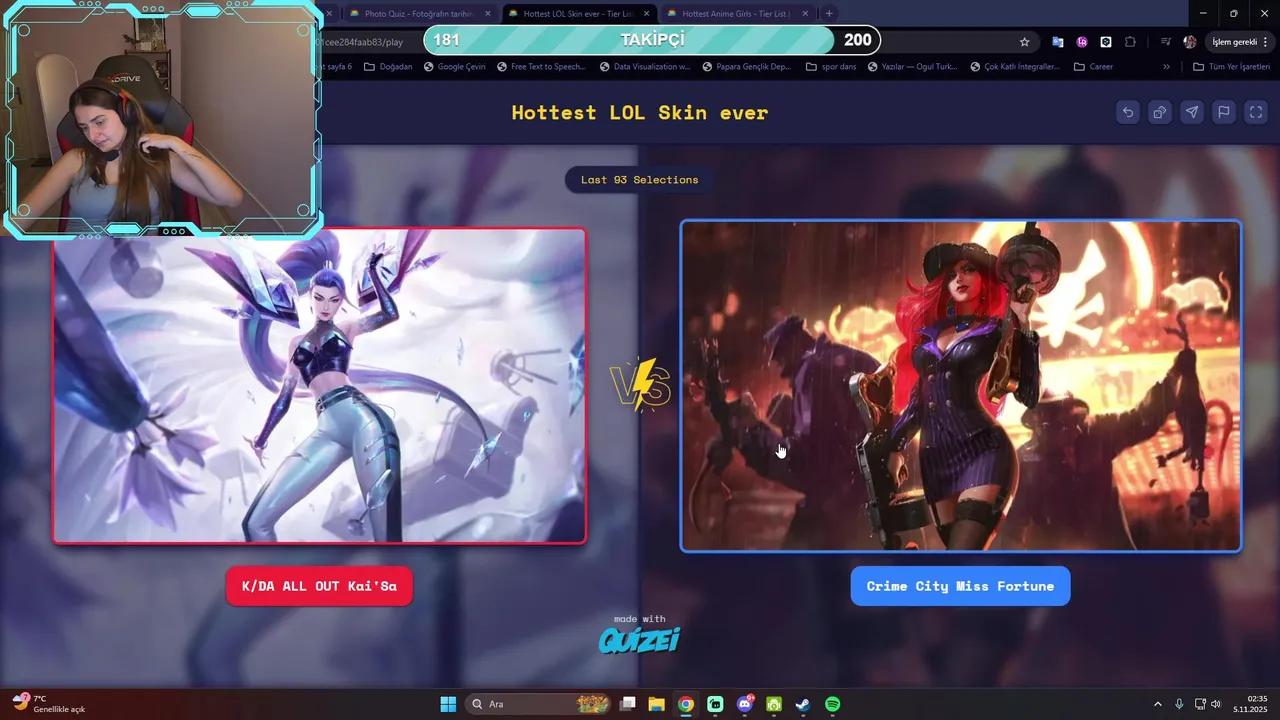Open the purple circular extension icon
This screenshot has height=720, width=1280.
point(1082,42)
